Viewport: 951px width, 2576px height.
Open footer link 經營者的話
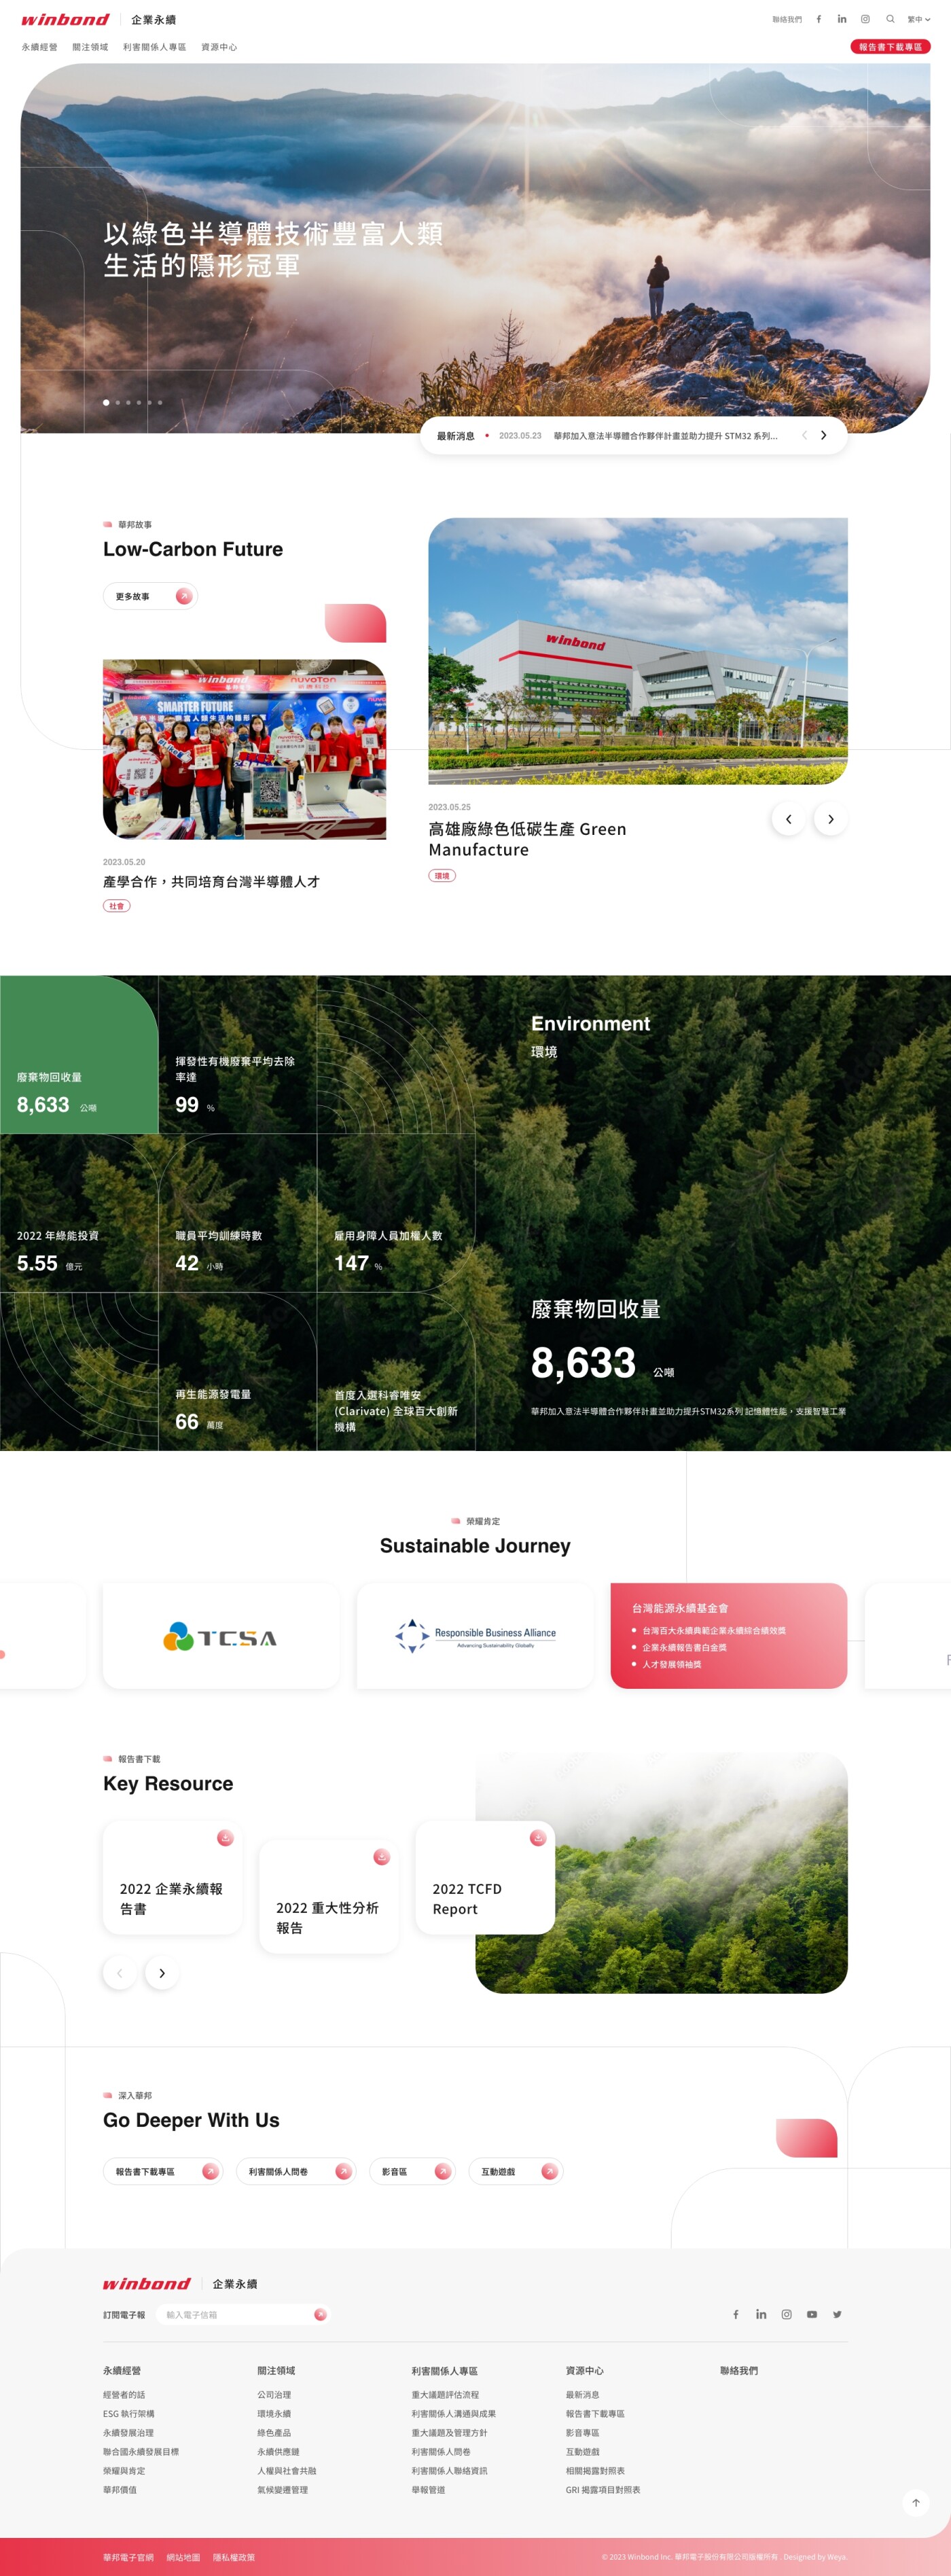[124, 2395]
